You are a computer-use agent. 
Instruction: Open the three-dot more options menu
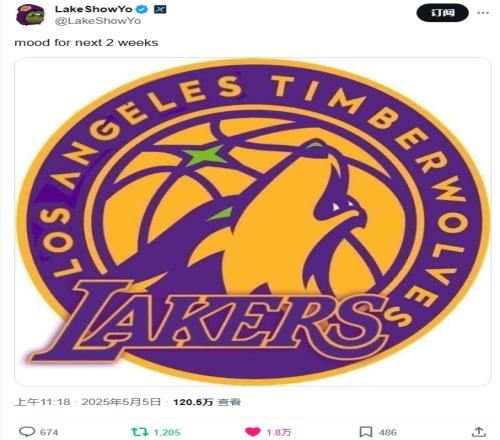483,13
